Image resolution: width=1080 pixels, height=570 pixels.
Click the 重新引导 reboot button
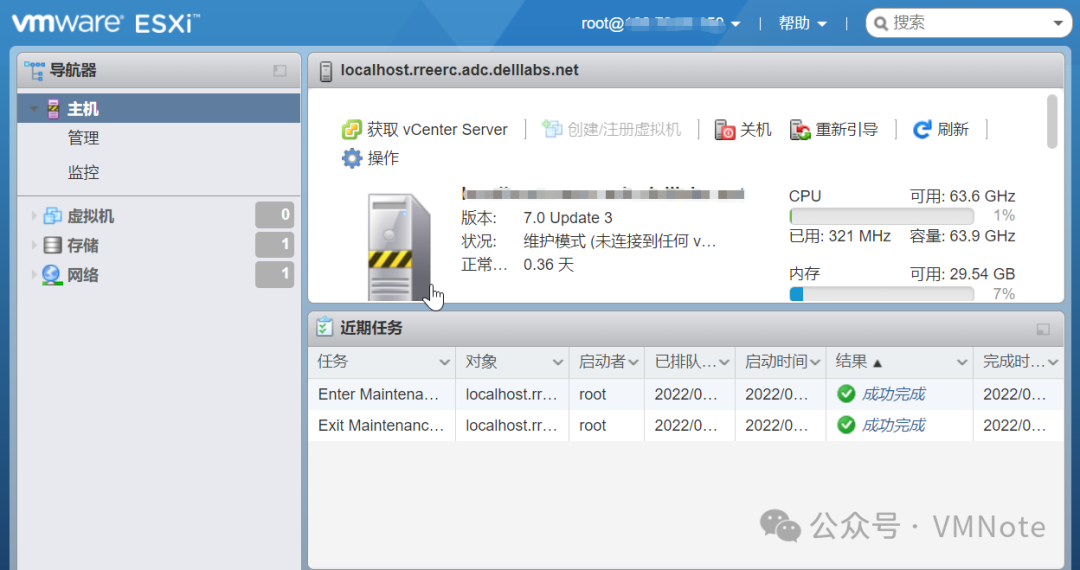point(833,129)
